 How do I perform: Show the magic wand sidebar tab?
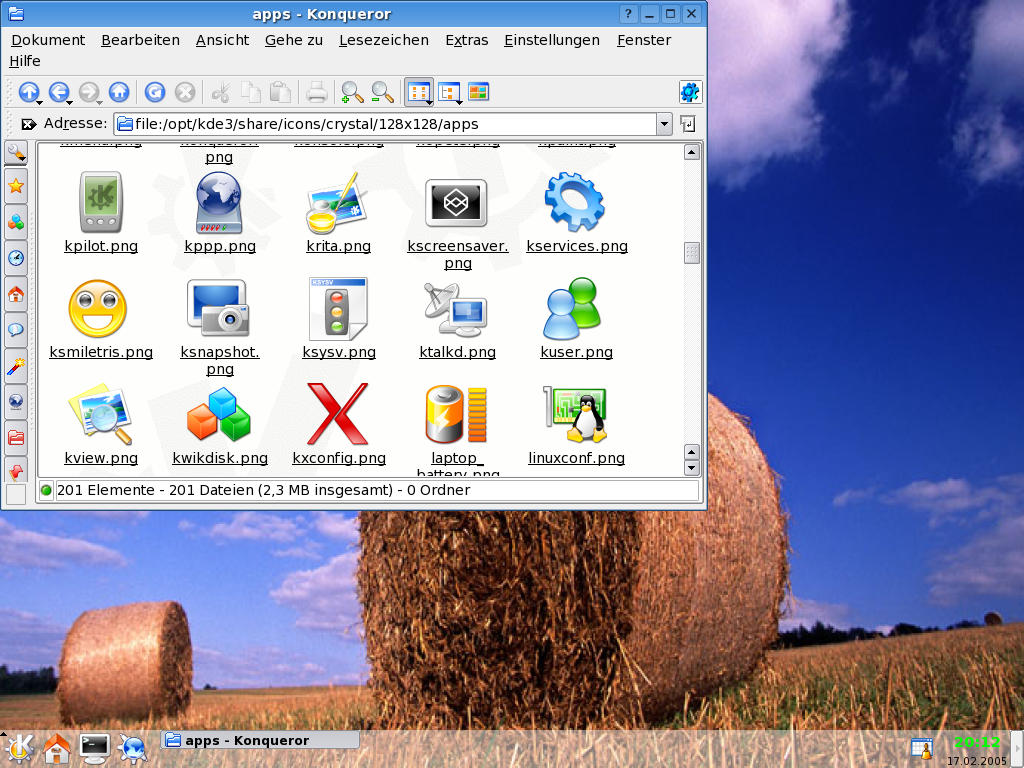pyautogui.click(x=16, y=366)
